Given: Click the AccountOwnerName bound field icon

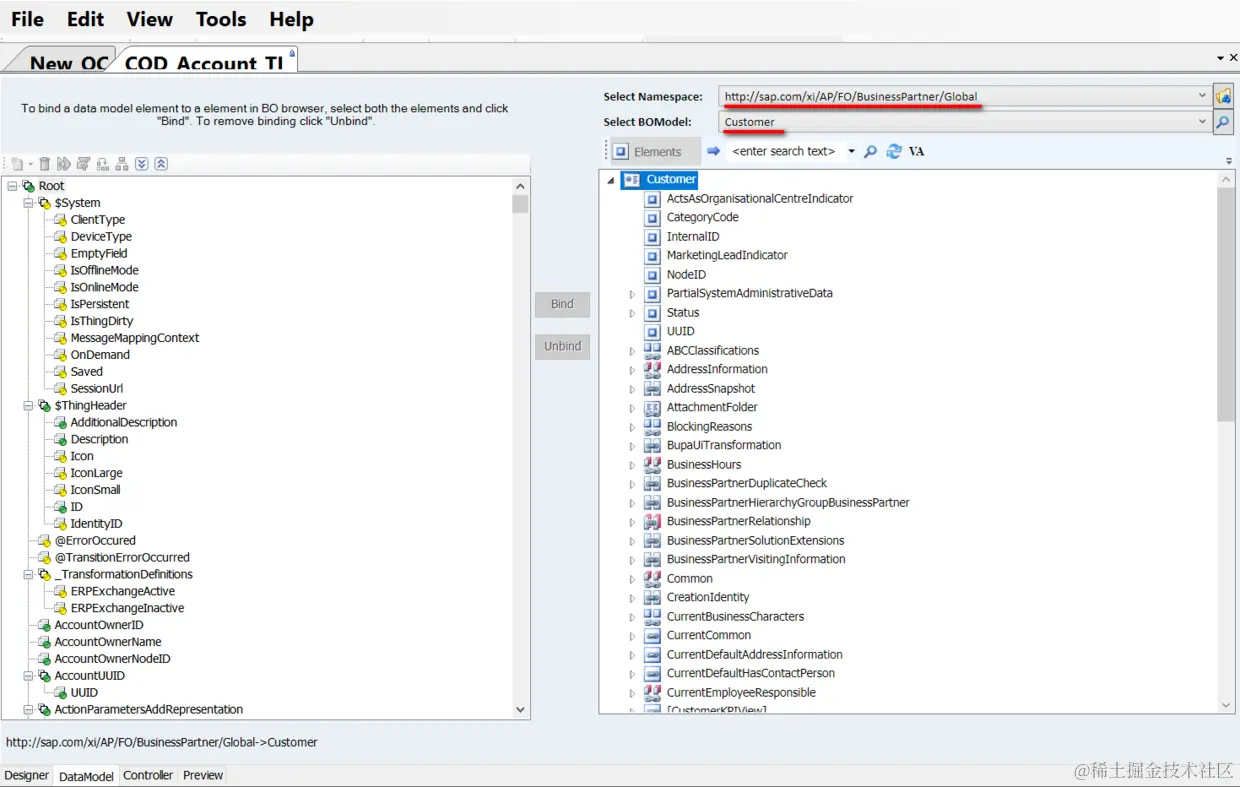Looking at the screenshot, I should pyautogui.click(x=44, y=642).
